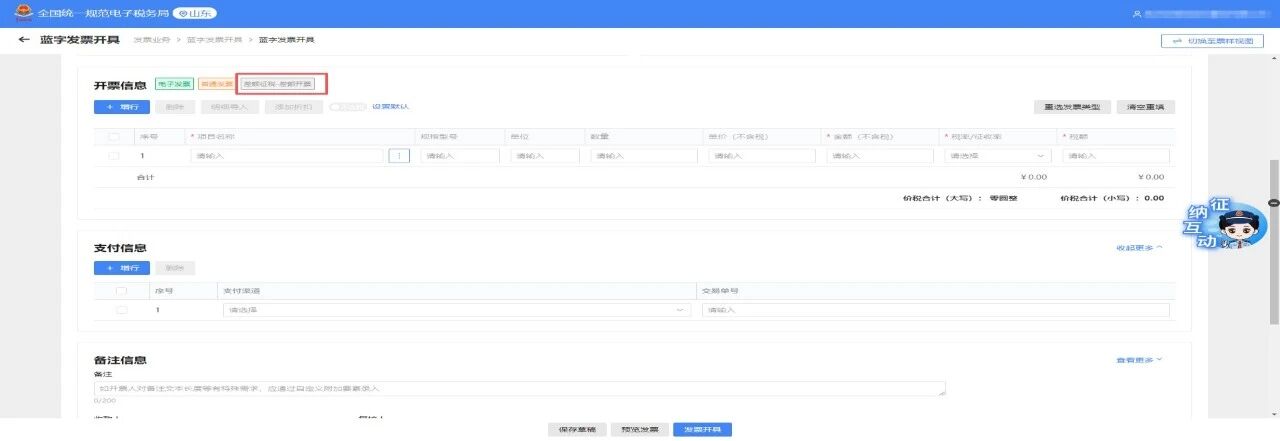The height and width of the screenshot is (441, 1280).
Task: Expand 备注信息 section via 查看更多
Action: (1139, 360)
